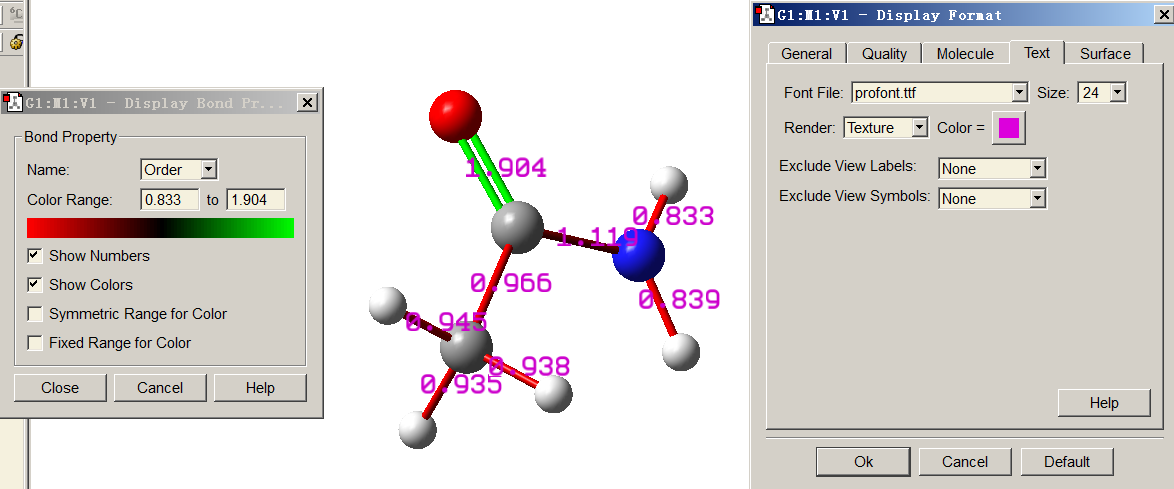Select the blue nitrogen atom
1174x489 pixels.
(x=639, y=256)
